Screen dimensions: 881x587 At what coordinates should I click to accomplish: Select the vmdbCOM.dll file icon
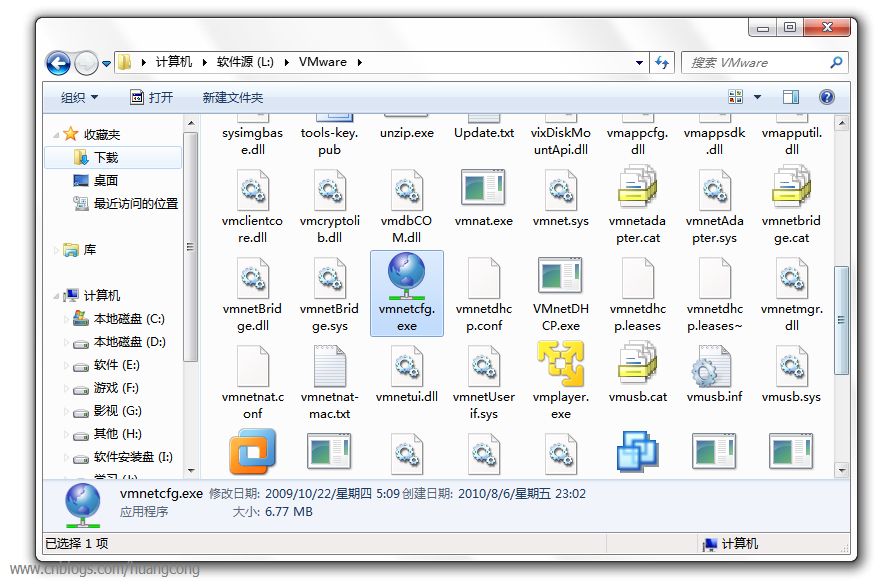tap(407, 190)
